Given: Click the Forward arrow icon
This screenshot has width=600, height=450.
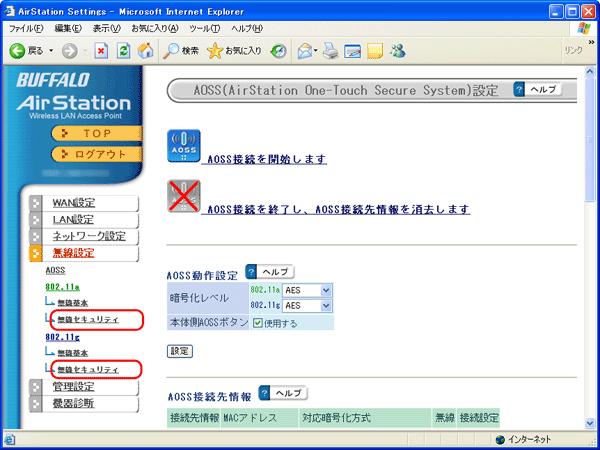Looking at the screenshot, I should pyautogui.click(x=70, y=51).
